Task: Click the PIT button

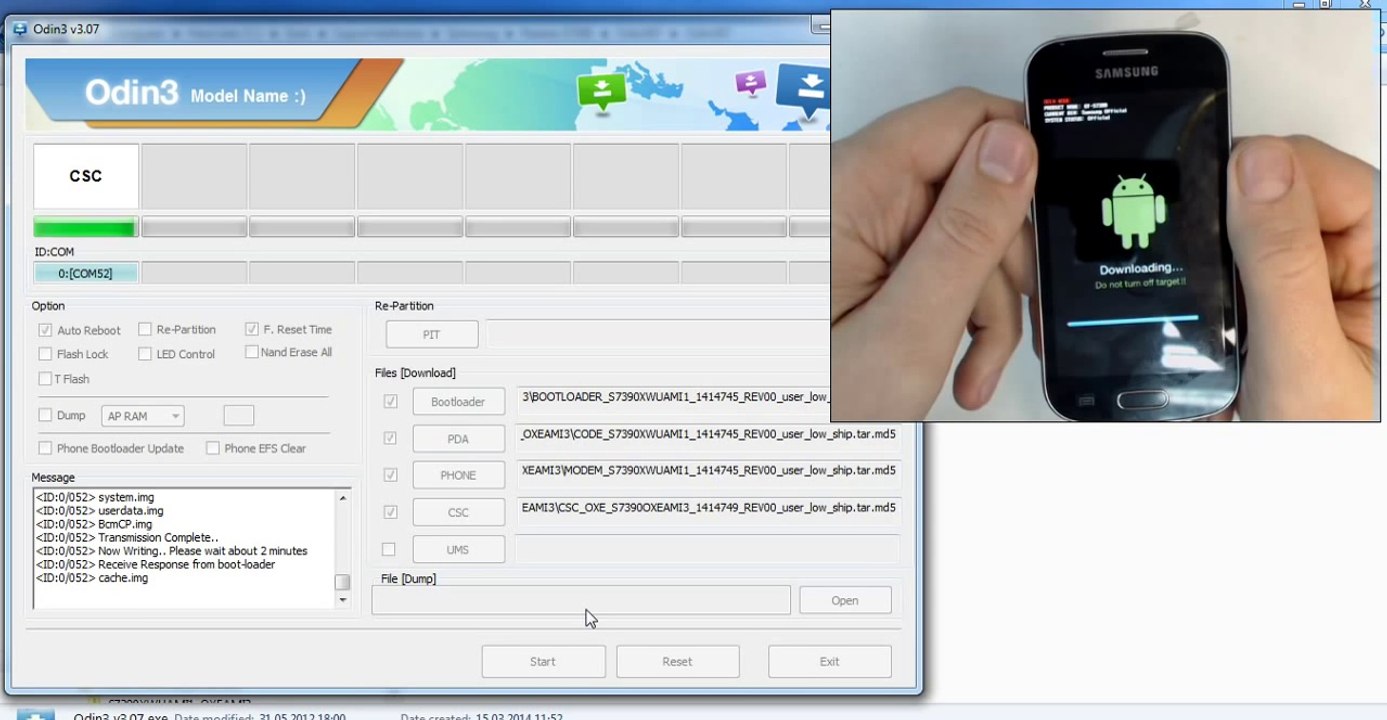Action: coord(432,335)
